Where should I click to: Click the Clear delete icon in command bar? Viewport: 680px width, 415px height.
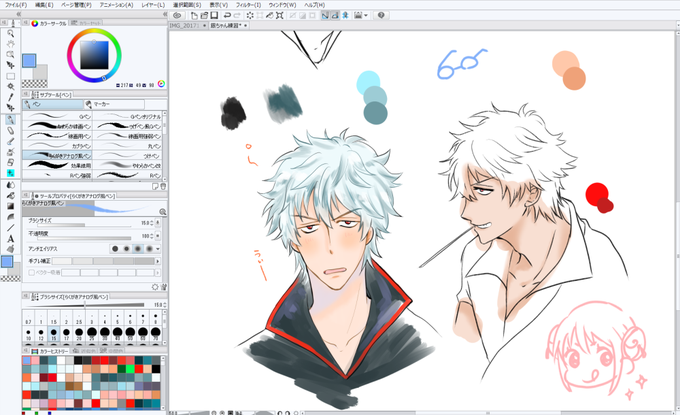[250, 15]
